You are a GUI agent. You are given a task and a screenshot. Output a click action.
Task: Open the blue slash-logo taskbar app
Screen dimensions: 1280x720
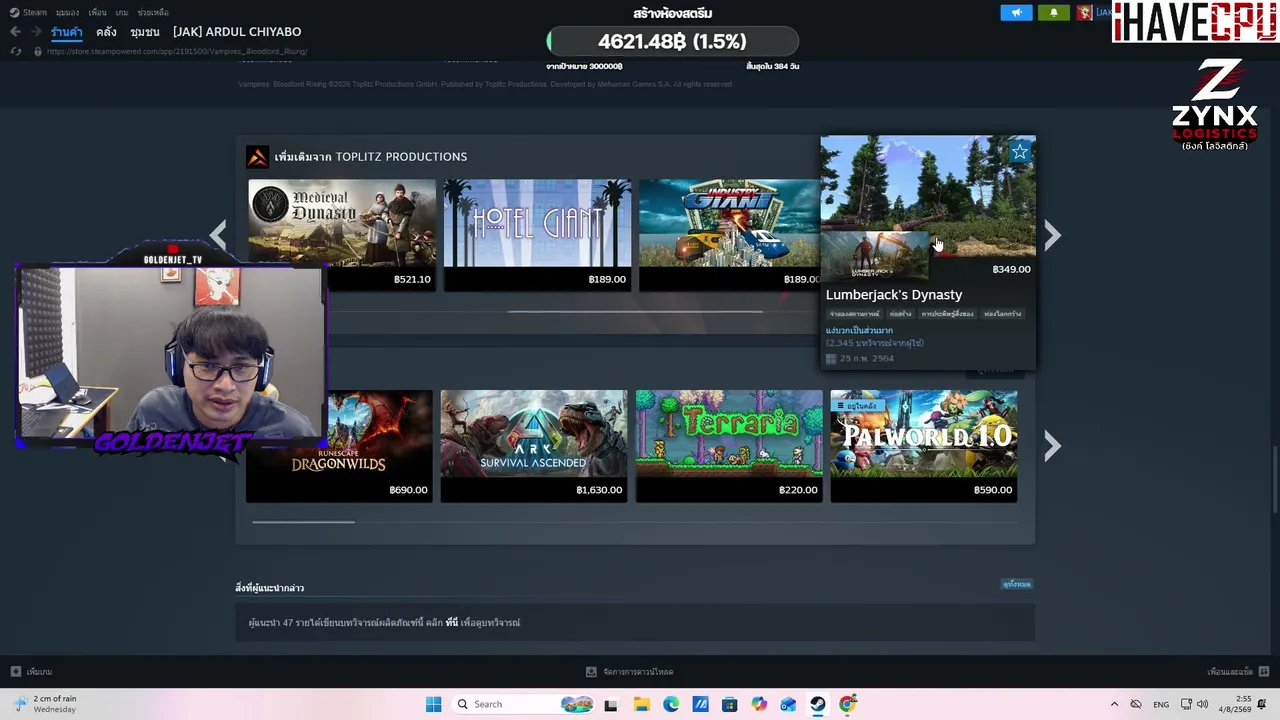(x=700, y=704)
